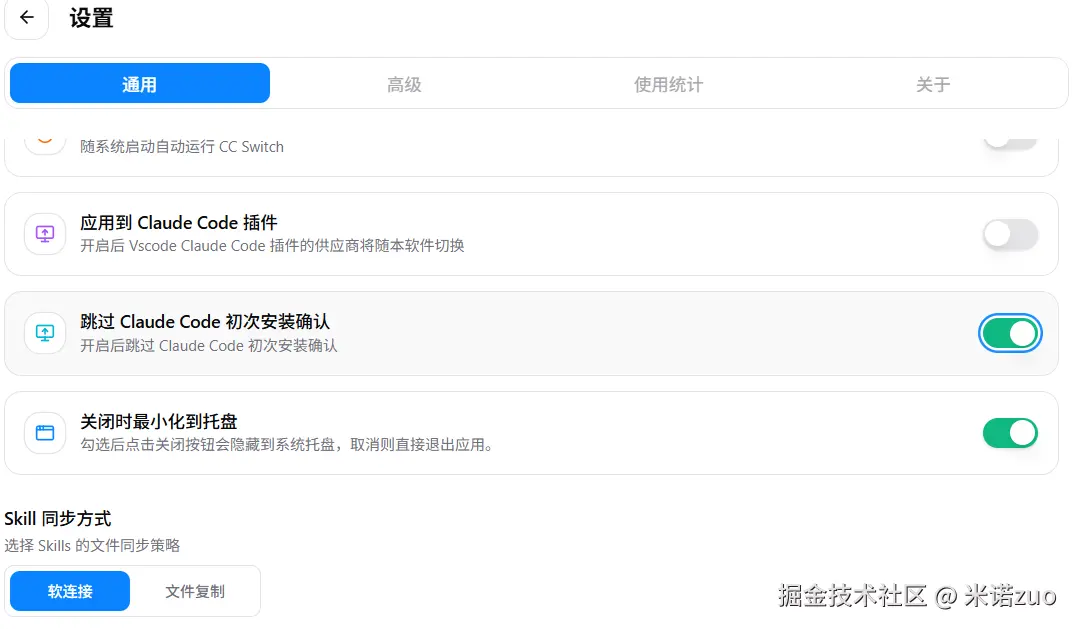Switch to the 通用 tab
This screenshot has height=629, width=1076.
pyautogui.click(x=140, y=84)
